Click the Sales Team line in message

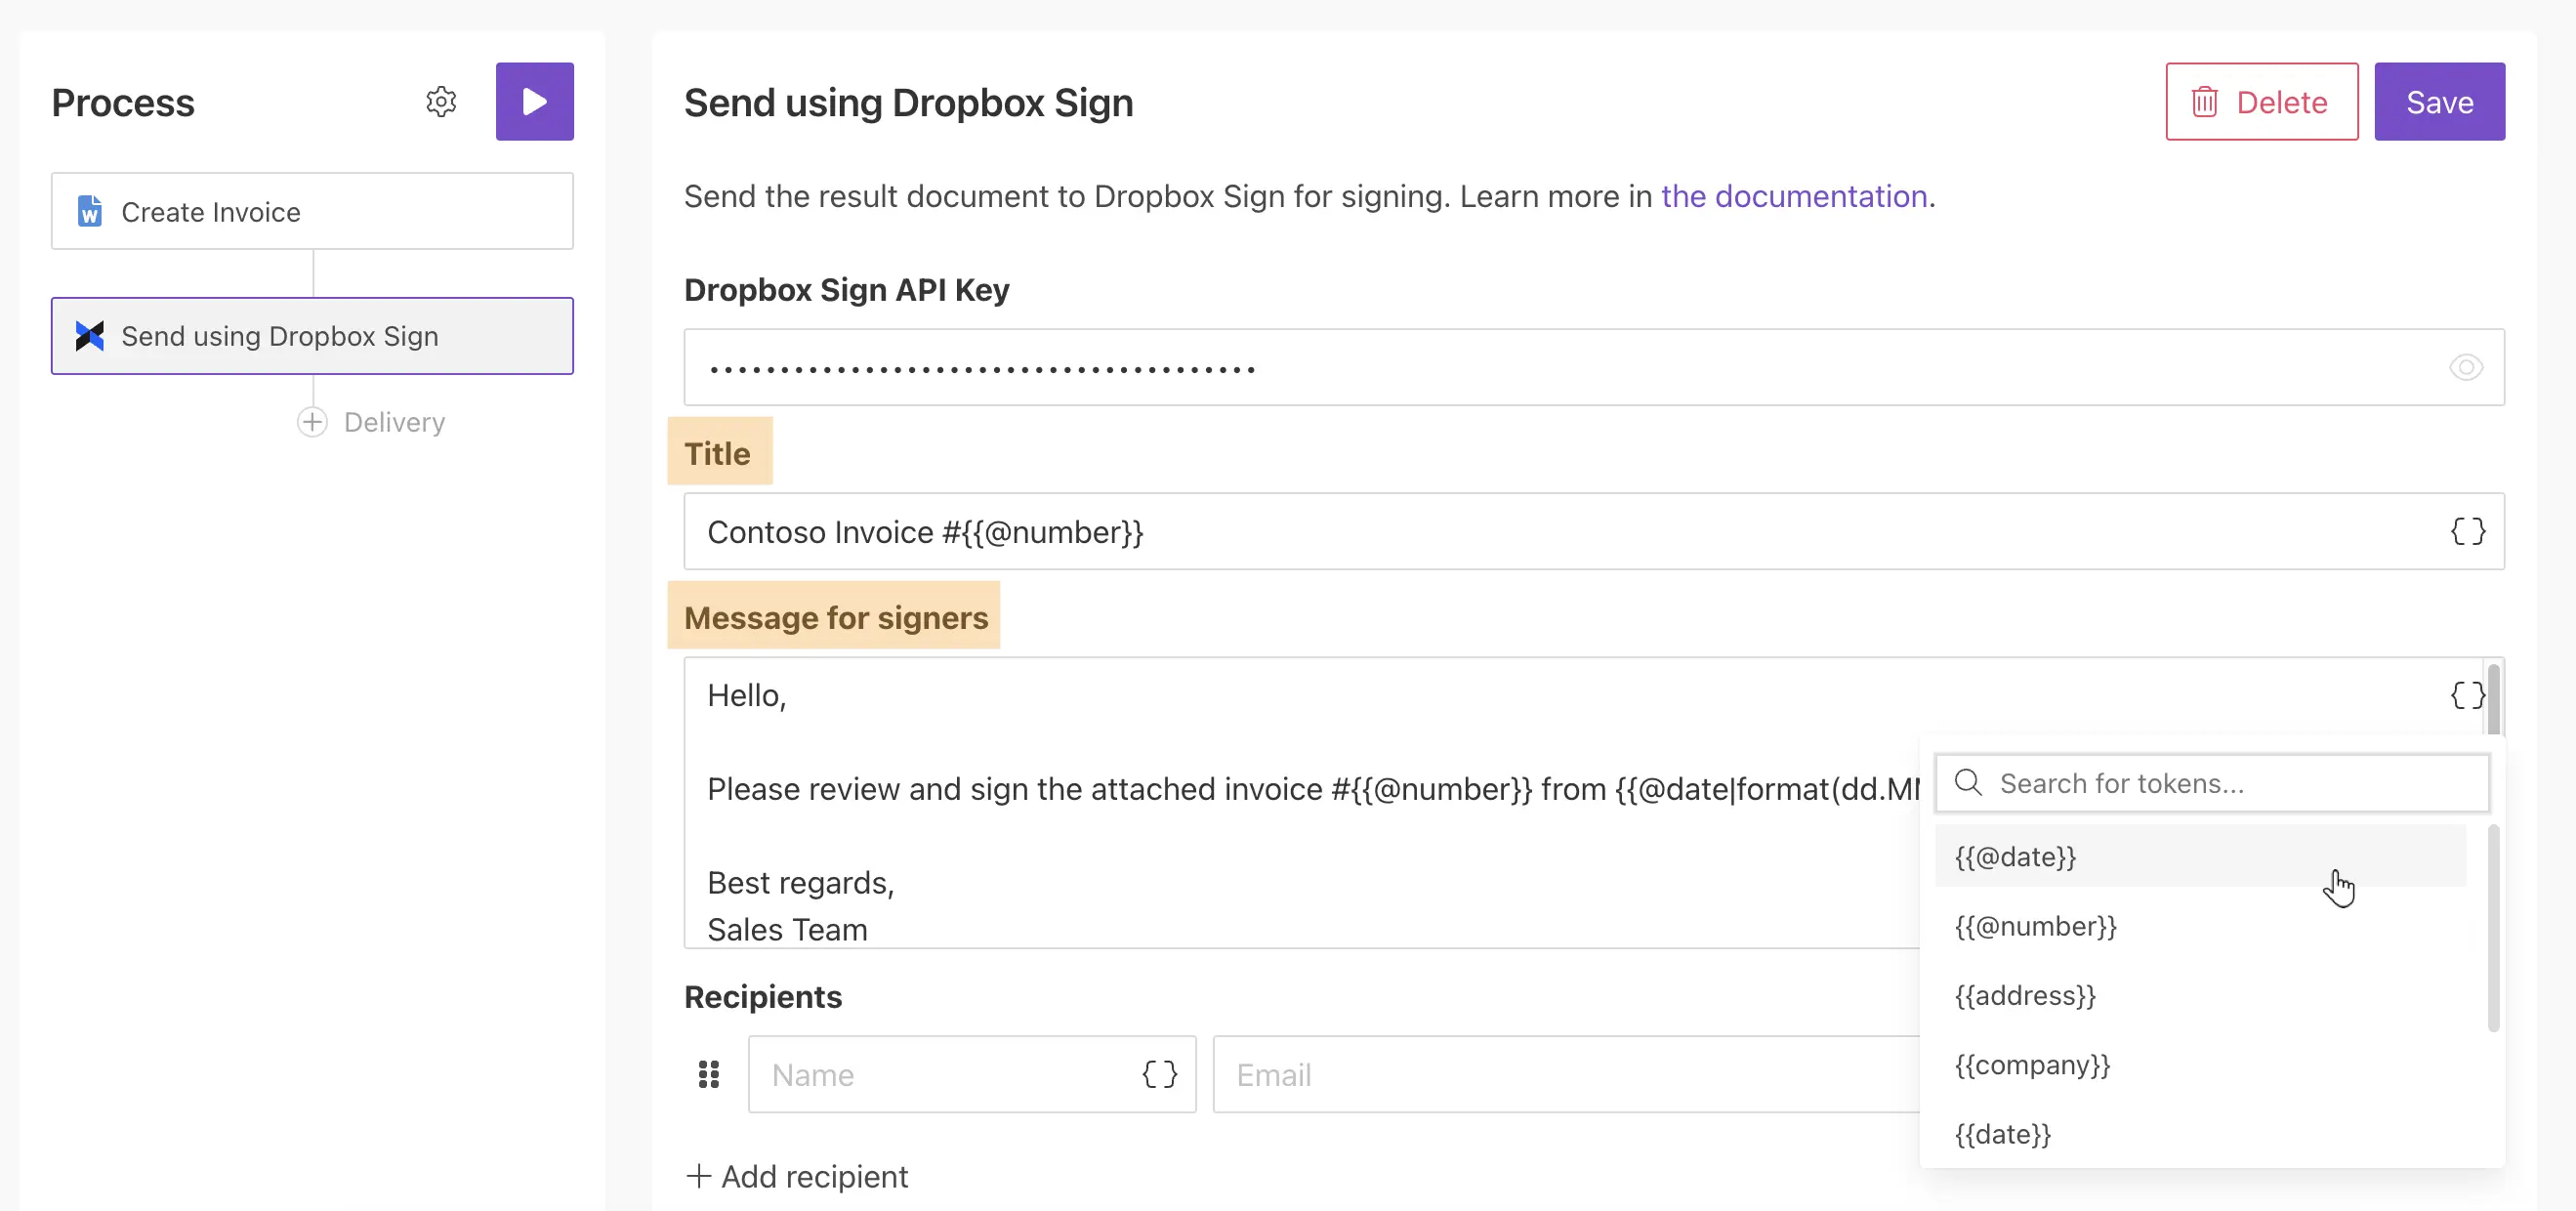[787, 929]
